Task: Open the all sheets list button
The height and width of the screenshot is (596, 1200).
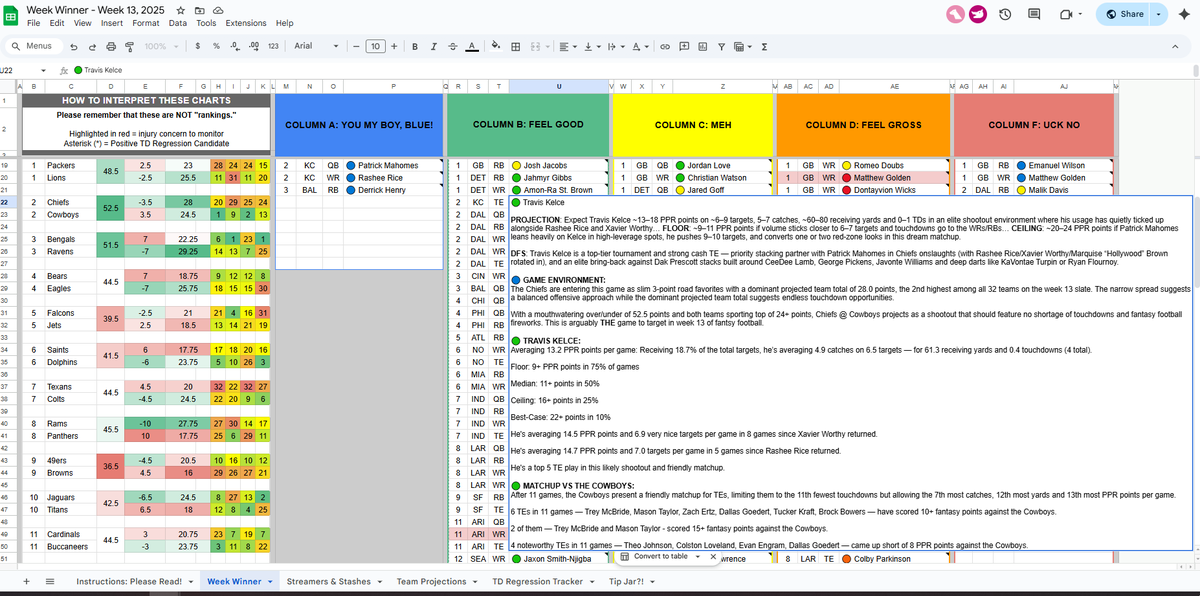Action: [50, 581]
